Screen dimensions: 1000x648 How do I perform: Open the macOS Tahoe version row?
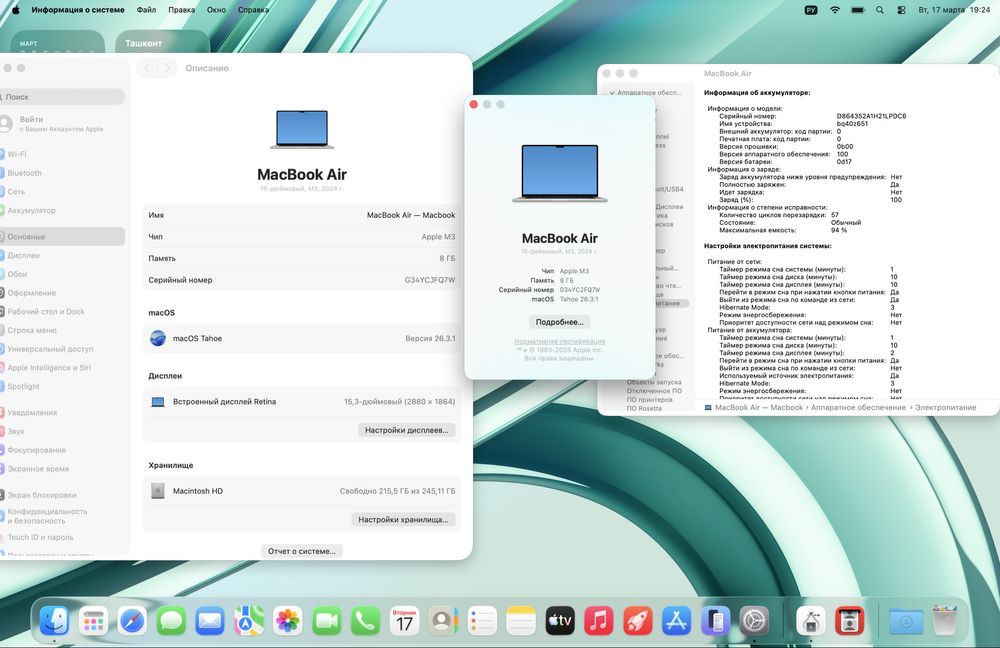[302, 339]
